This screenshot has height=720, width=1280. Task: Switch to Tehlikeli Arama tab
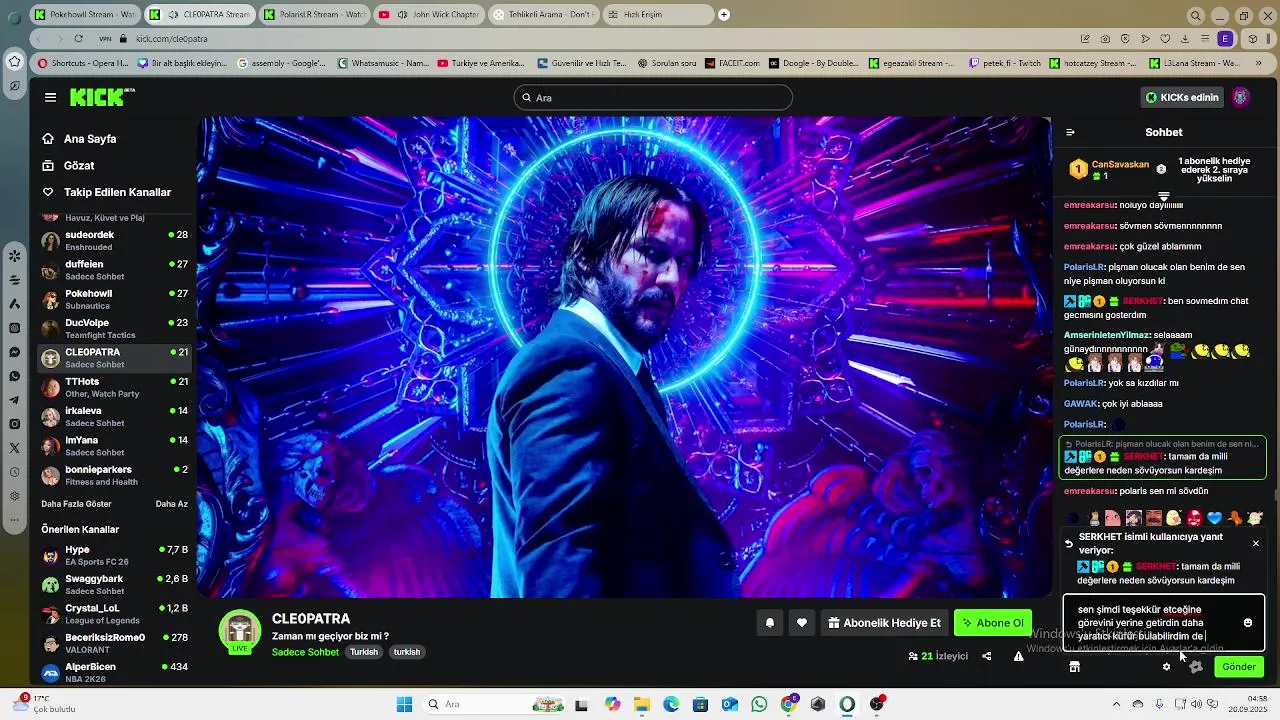[x=545, y=15]
